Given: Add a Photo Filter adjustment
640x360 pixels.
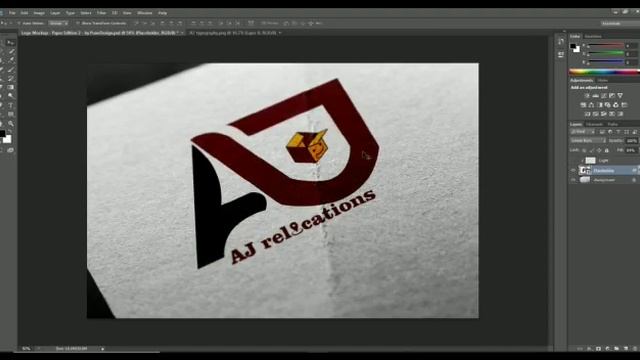Looking at the screenshot, I should click(x=608, y=105).
